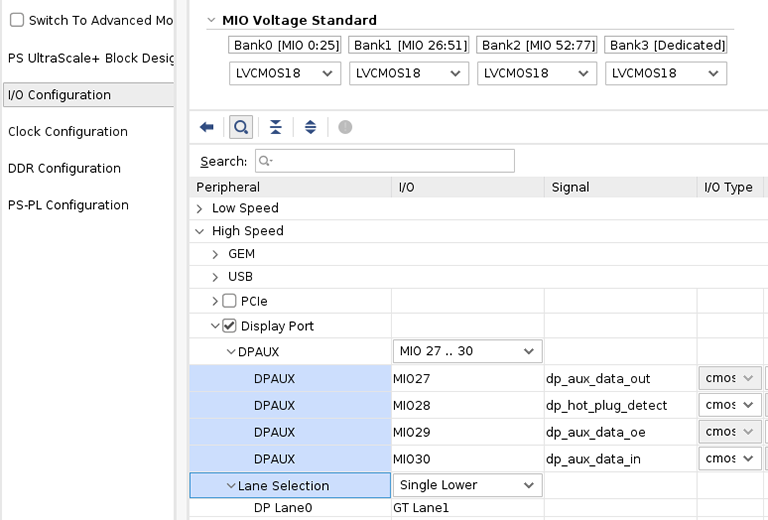Enable the Switch To Advanced Mode checkbox

point(17,20)
